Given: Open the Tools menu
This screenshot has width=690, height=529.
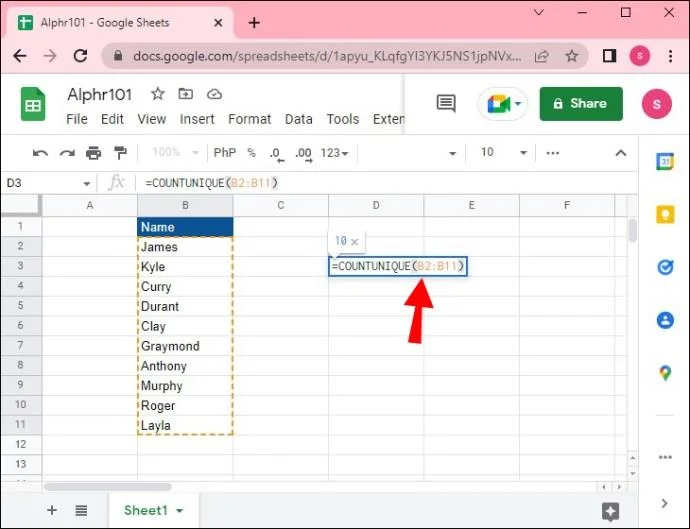Looking at the screenshot, I should (342, 119).
